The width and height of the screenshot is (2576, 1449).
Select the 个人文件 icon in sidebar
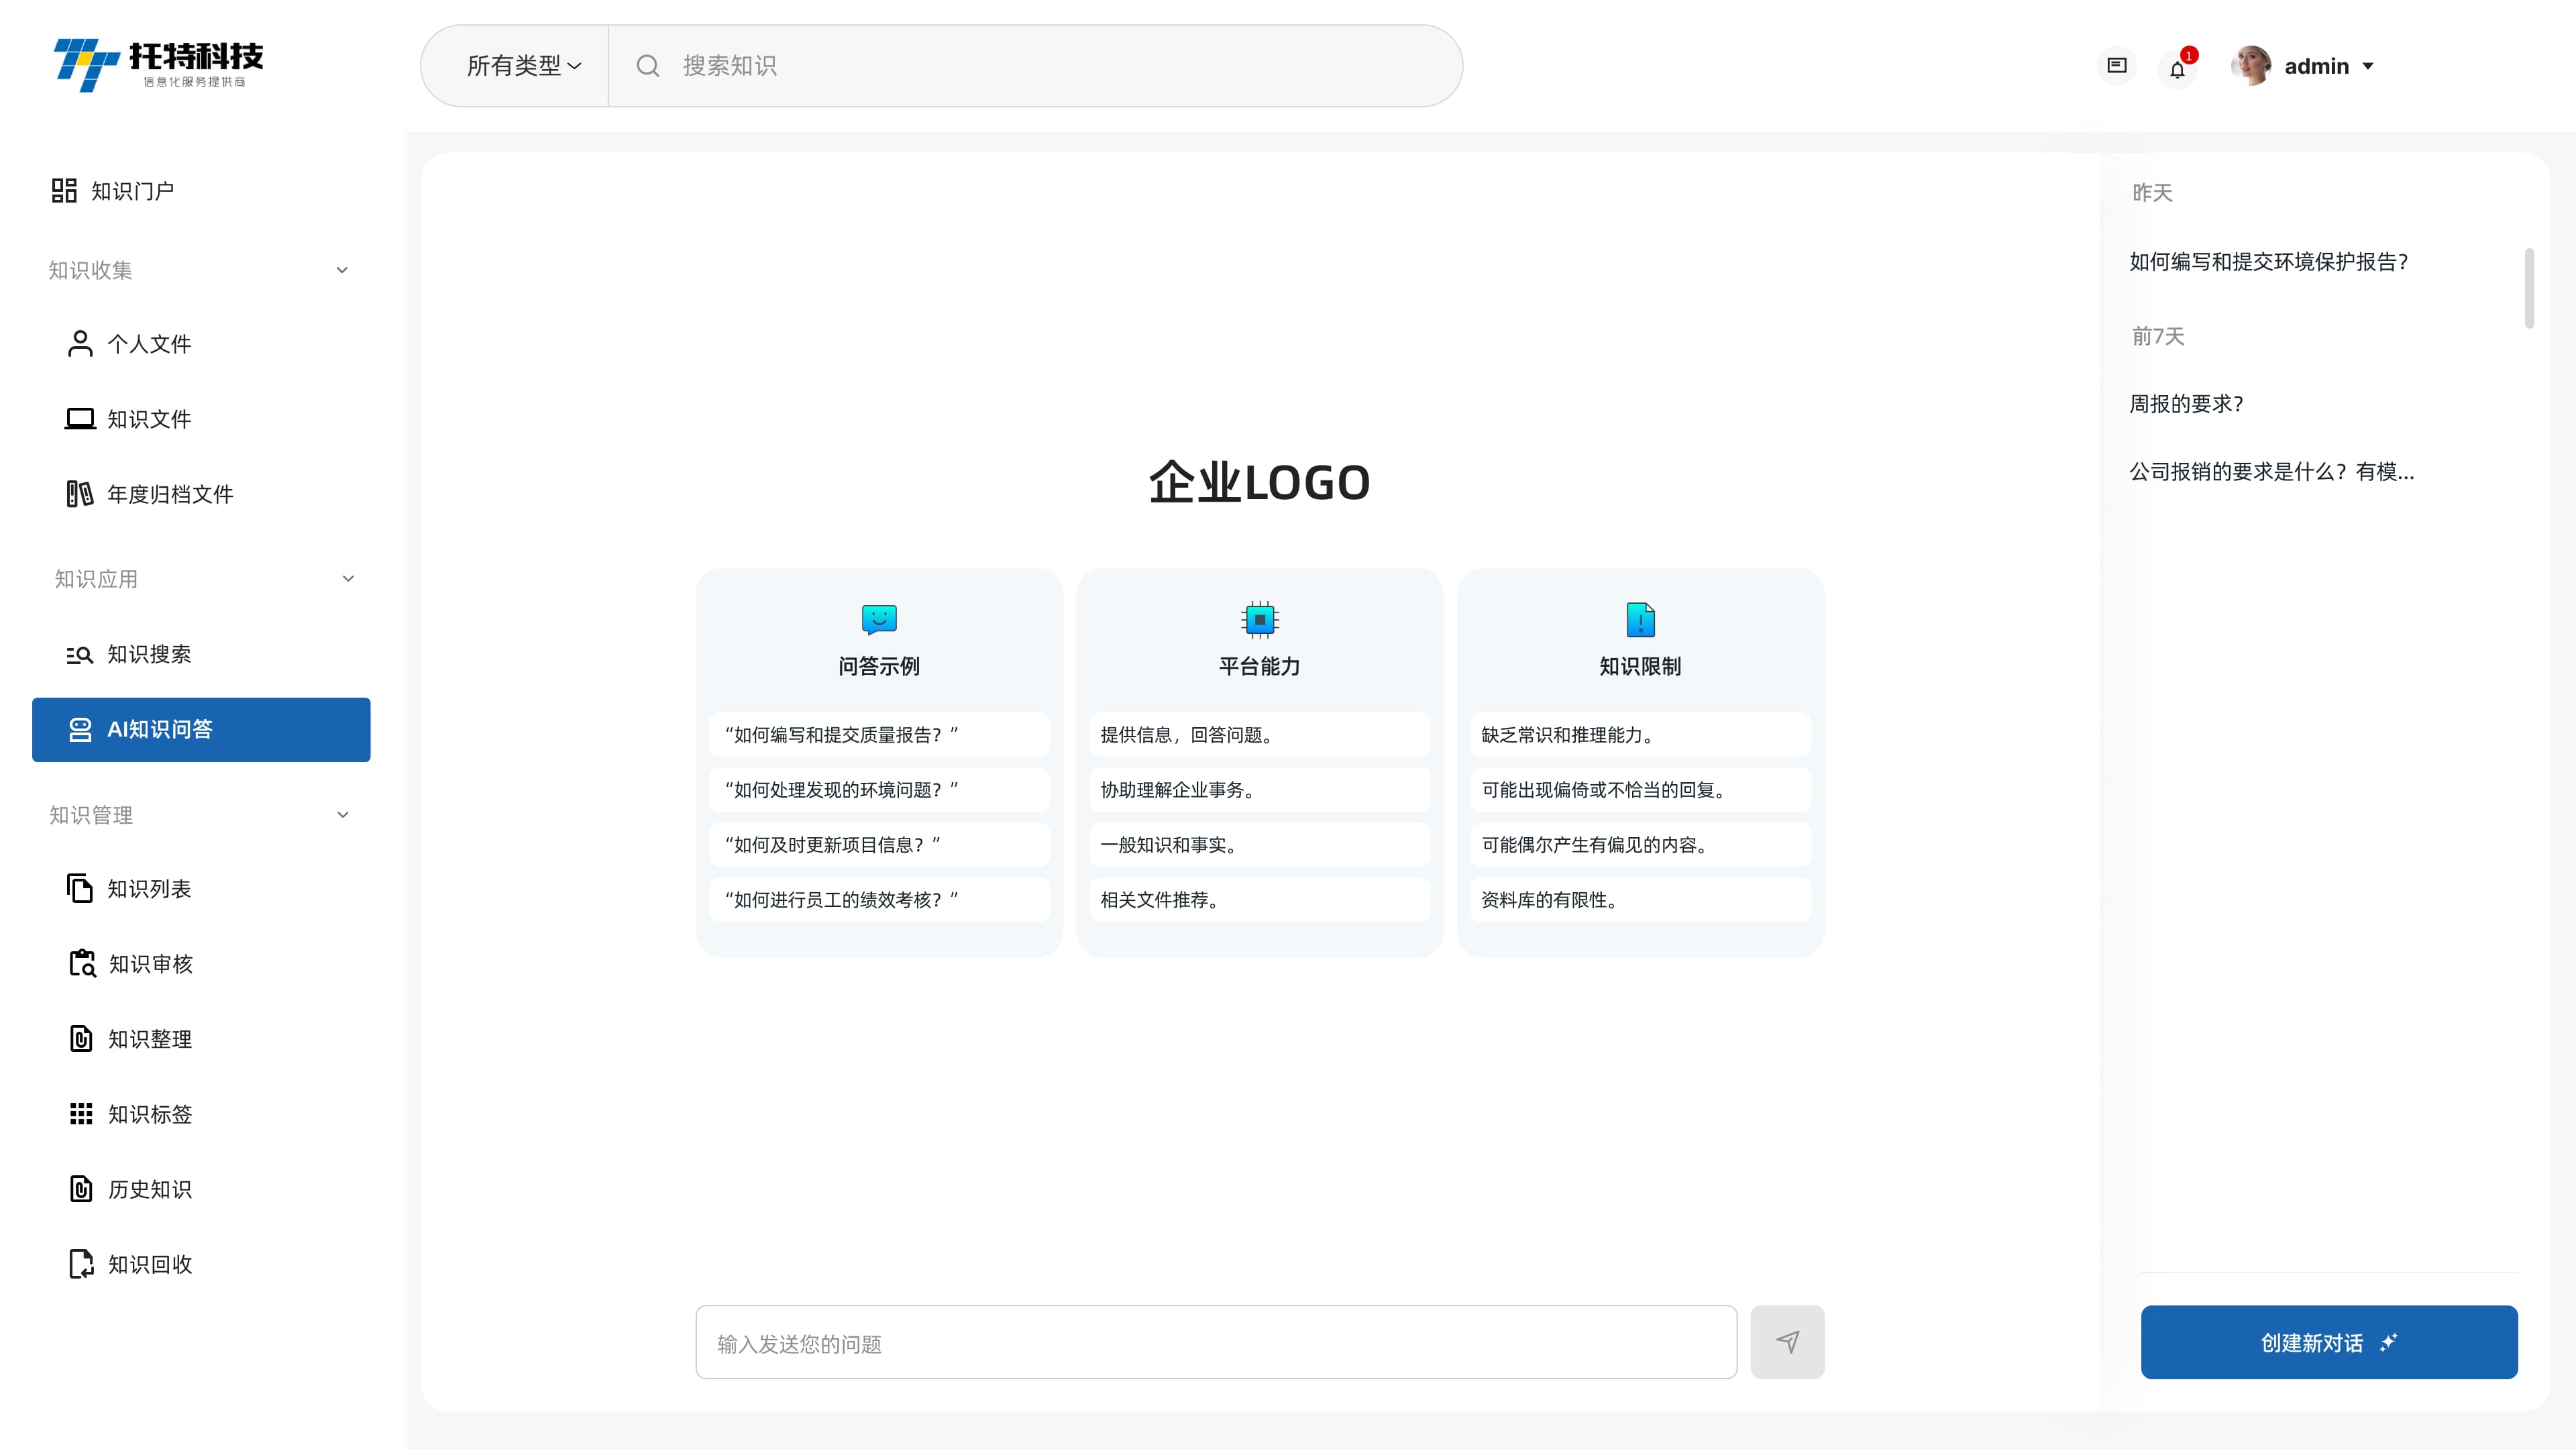pos(79,343)
